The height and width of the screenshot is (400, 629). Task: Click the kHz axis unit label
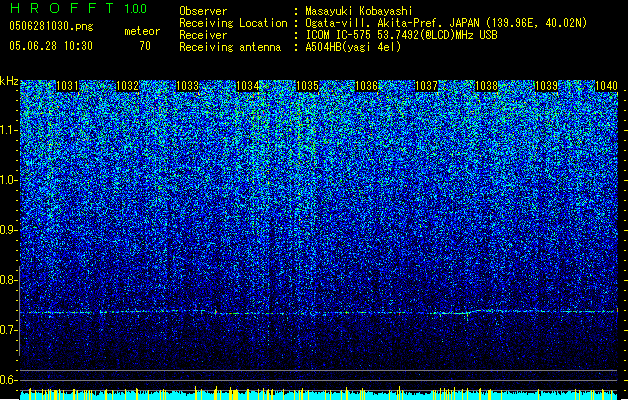tap(9, 81)
